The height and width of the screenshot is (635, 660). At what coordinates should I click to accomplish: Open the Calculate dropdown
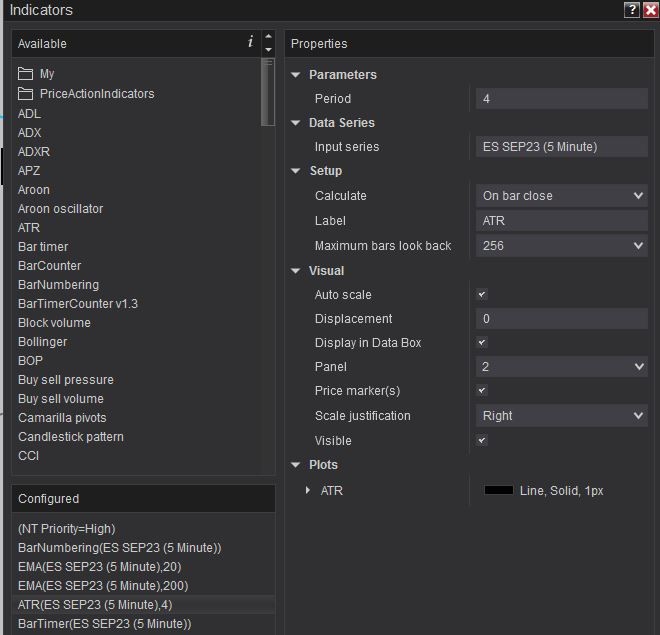562,196
